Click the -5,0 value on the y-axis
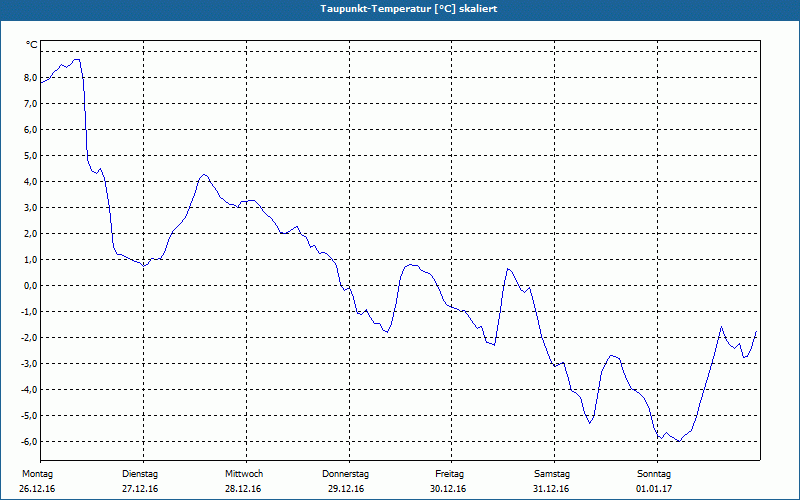 click(x=29, y=416)
